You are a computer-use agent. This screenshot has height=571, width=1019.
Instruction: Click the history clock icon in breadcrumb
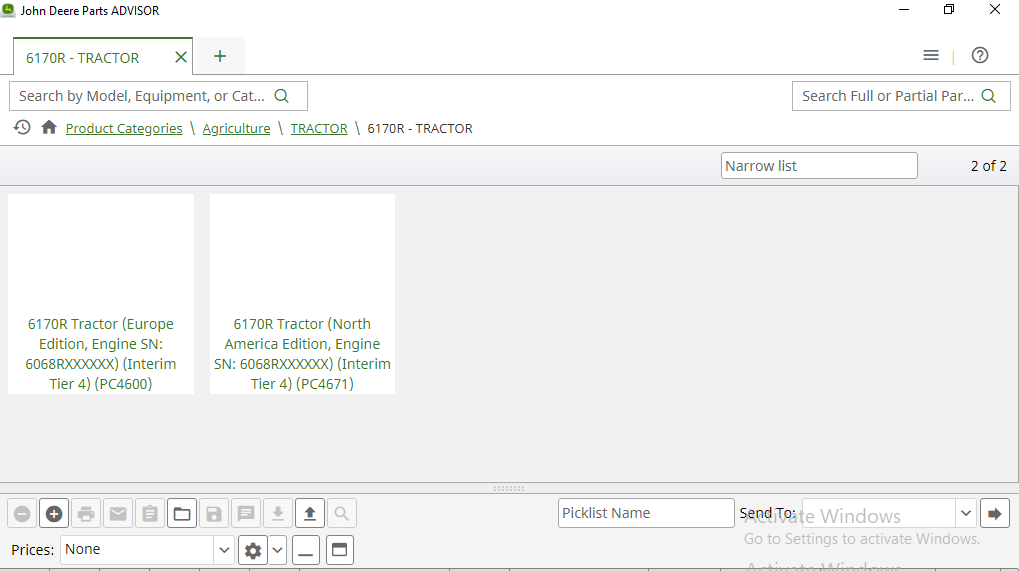22,128
